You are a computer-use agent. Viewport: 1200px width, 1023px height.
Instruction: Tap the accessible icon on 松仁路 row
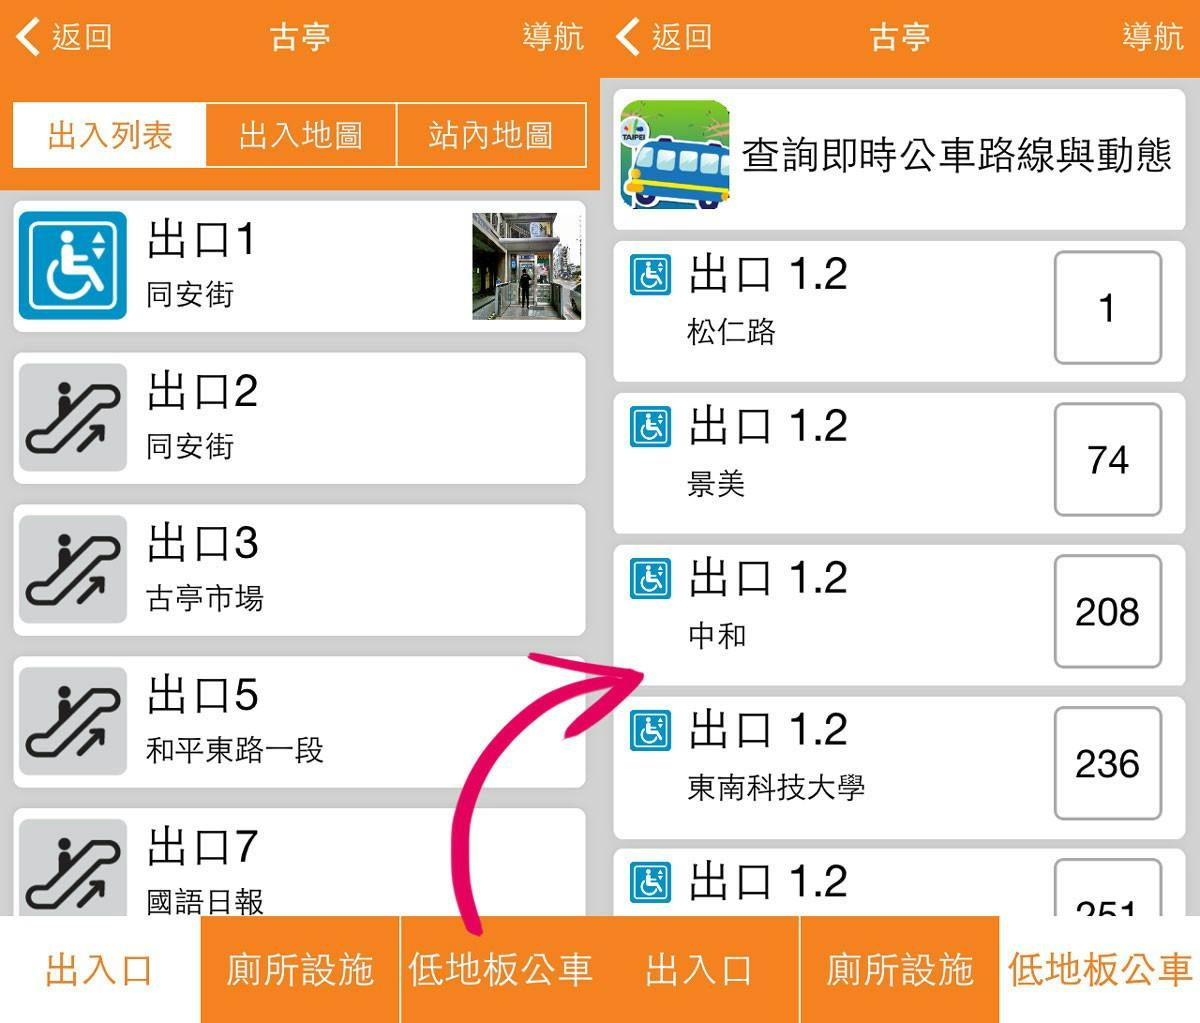click(651, 274)
